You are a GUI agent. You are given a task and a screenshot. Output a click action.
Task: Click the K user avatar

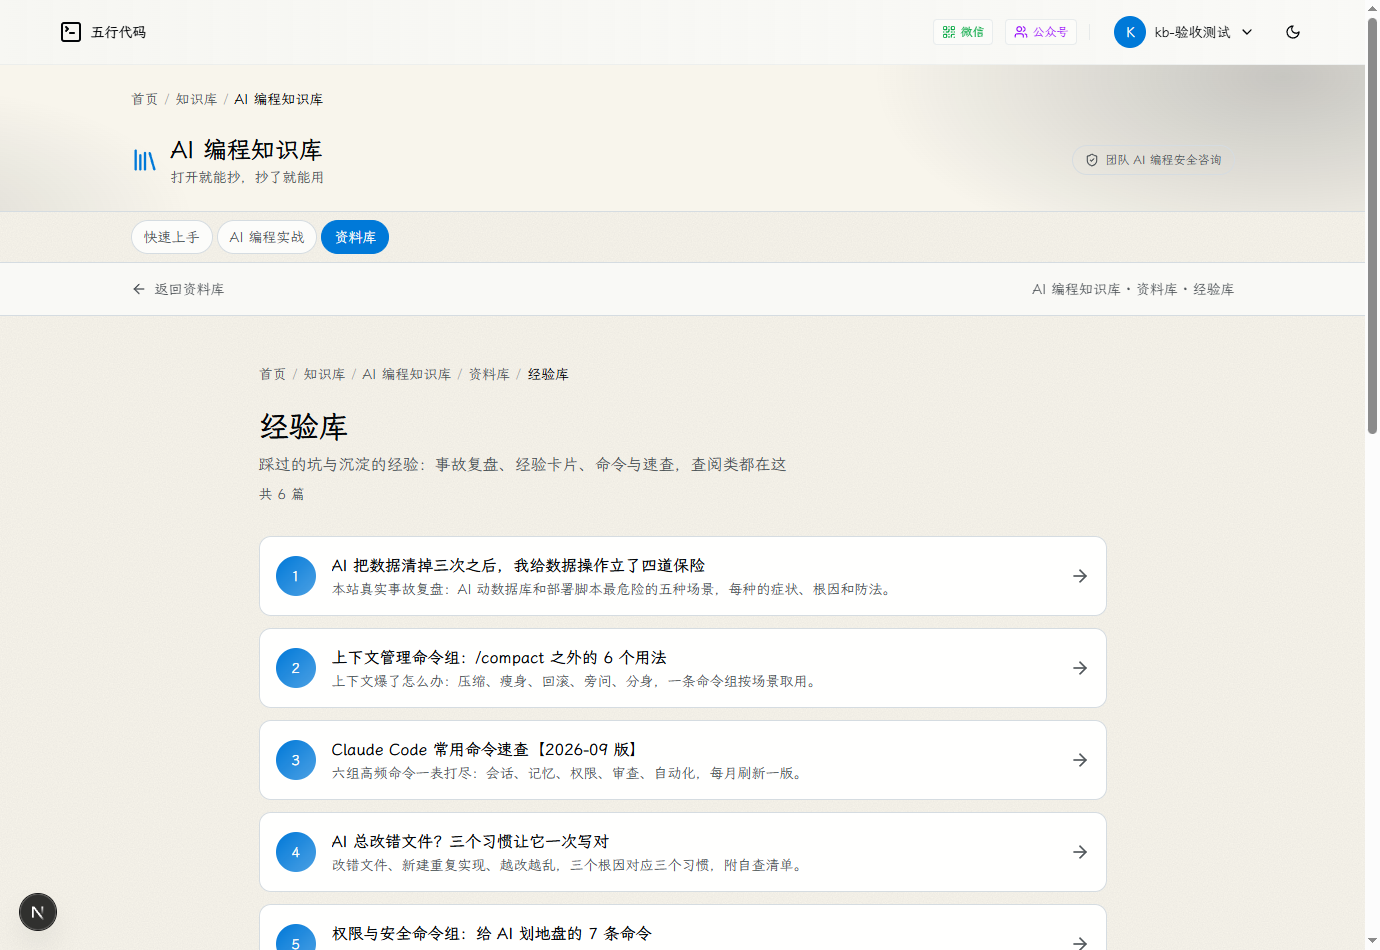click(1130, 32)
